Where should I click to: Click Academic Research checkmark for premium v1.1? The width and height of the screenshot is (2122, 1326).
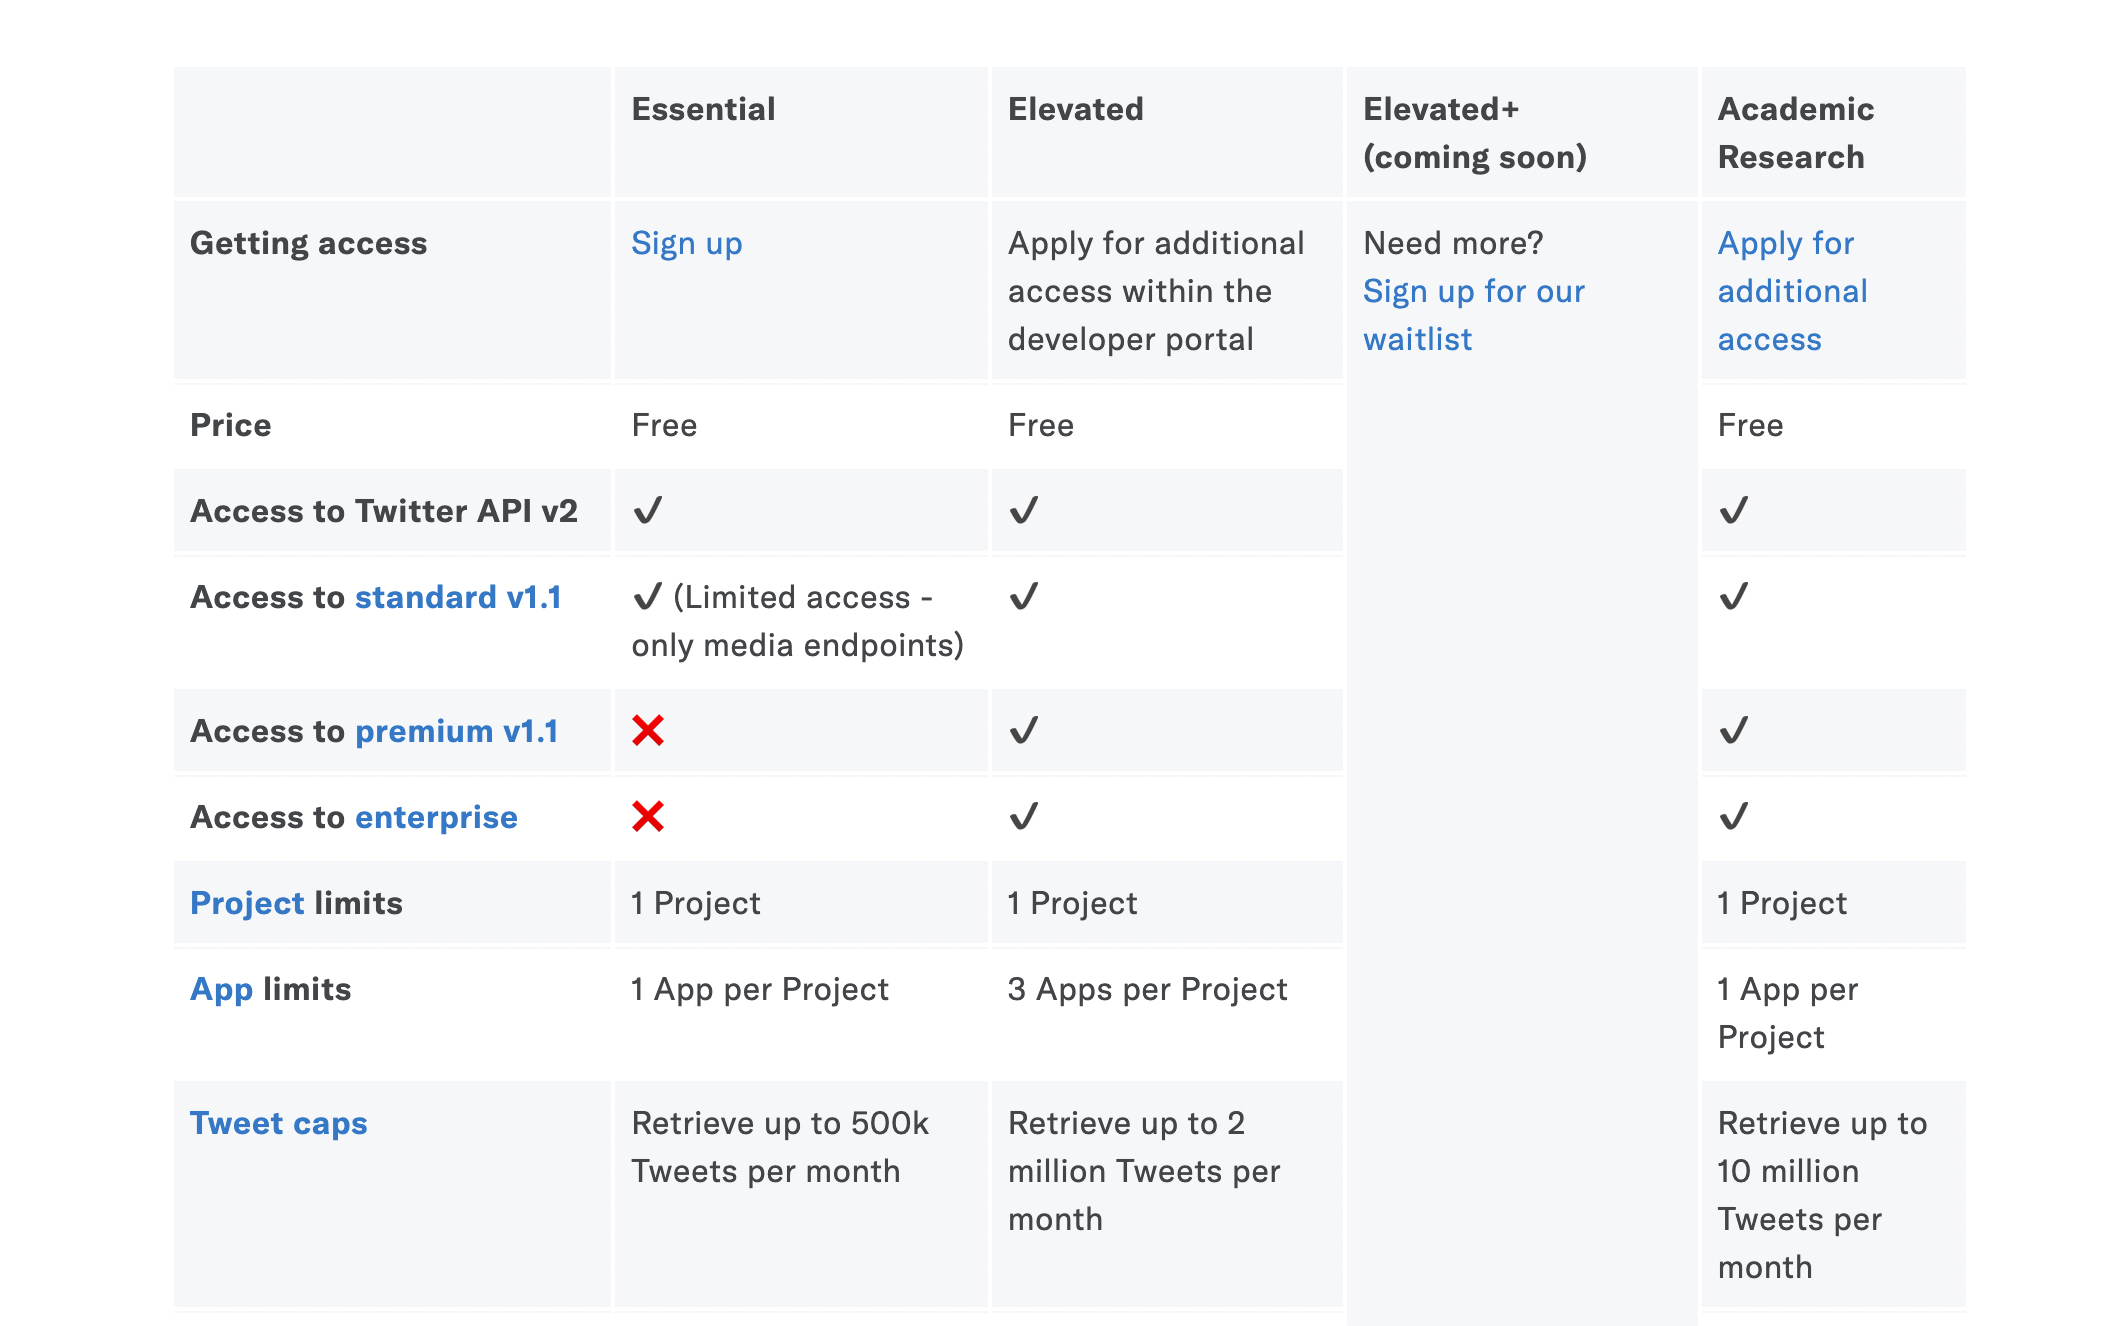(1734, 731)
